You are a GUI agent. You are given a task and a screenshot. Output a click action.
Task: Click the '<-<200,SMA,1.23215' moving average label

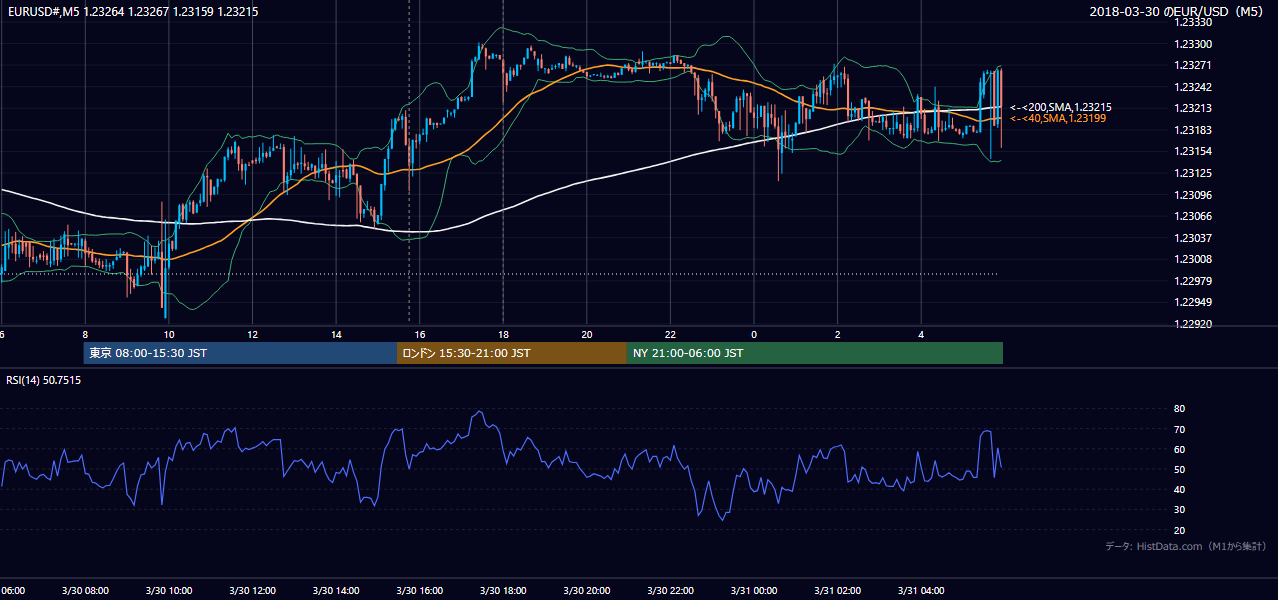click(1061, 107)
